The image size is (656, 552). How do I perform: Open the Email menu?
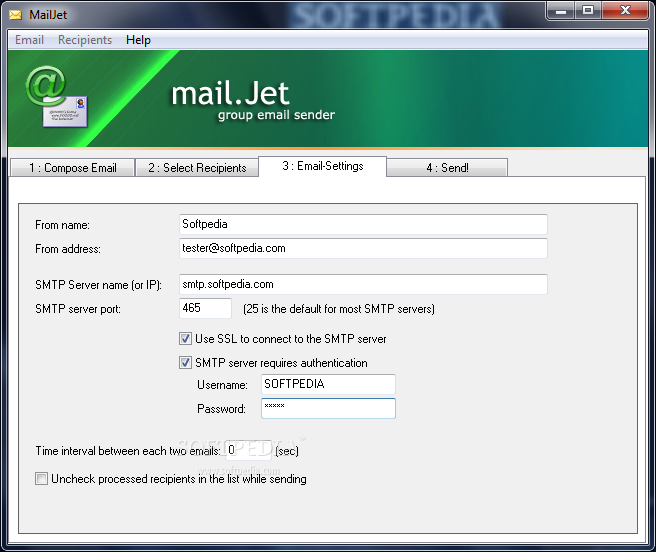click(x=29, y=40)
